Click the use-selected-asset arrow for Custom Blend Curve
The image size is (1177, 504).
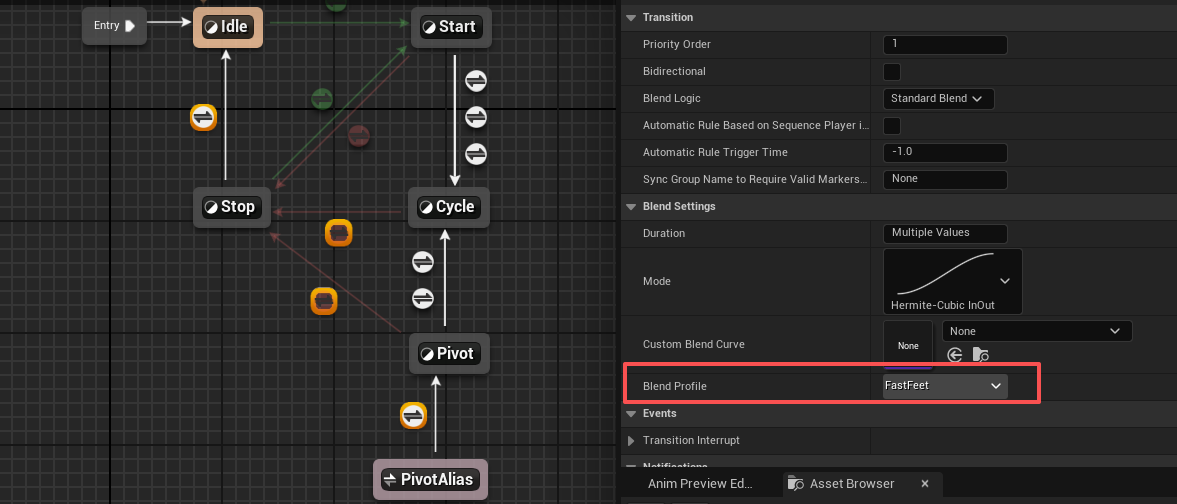click(x=955, y=355)
